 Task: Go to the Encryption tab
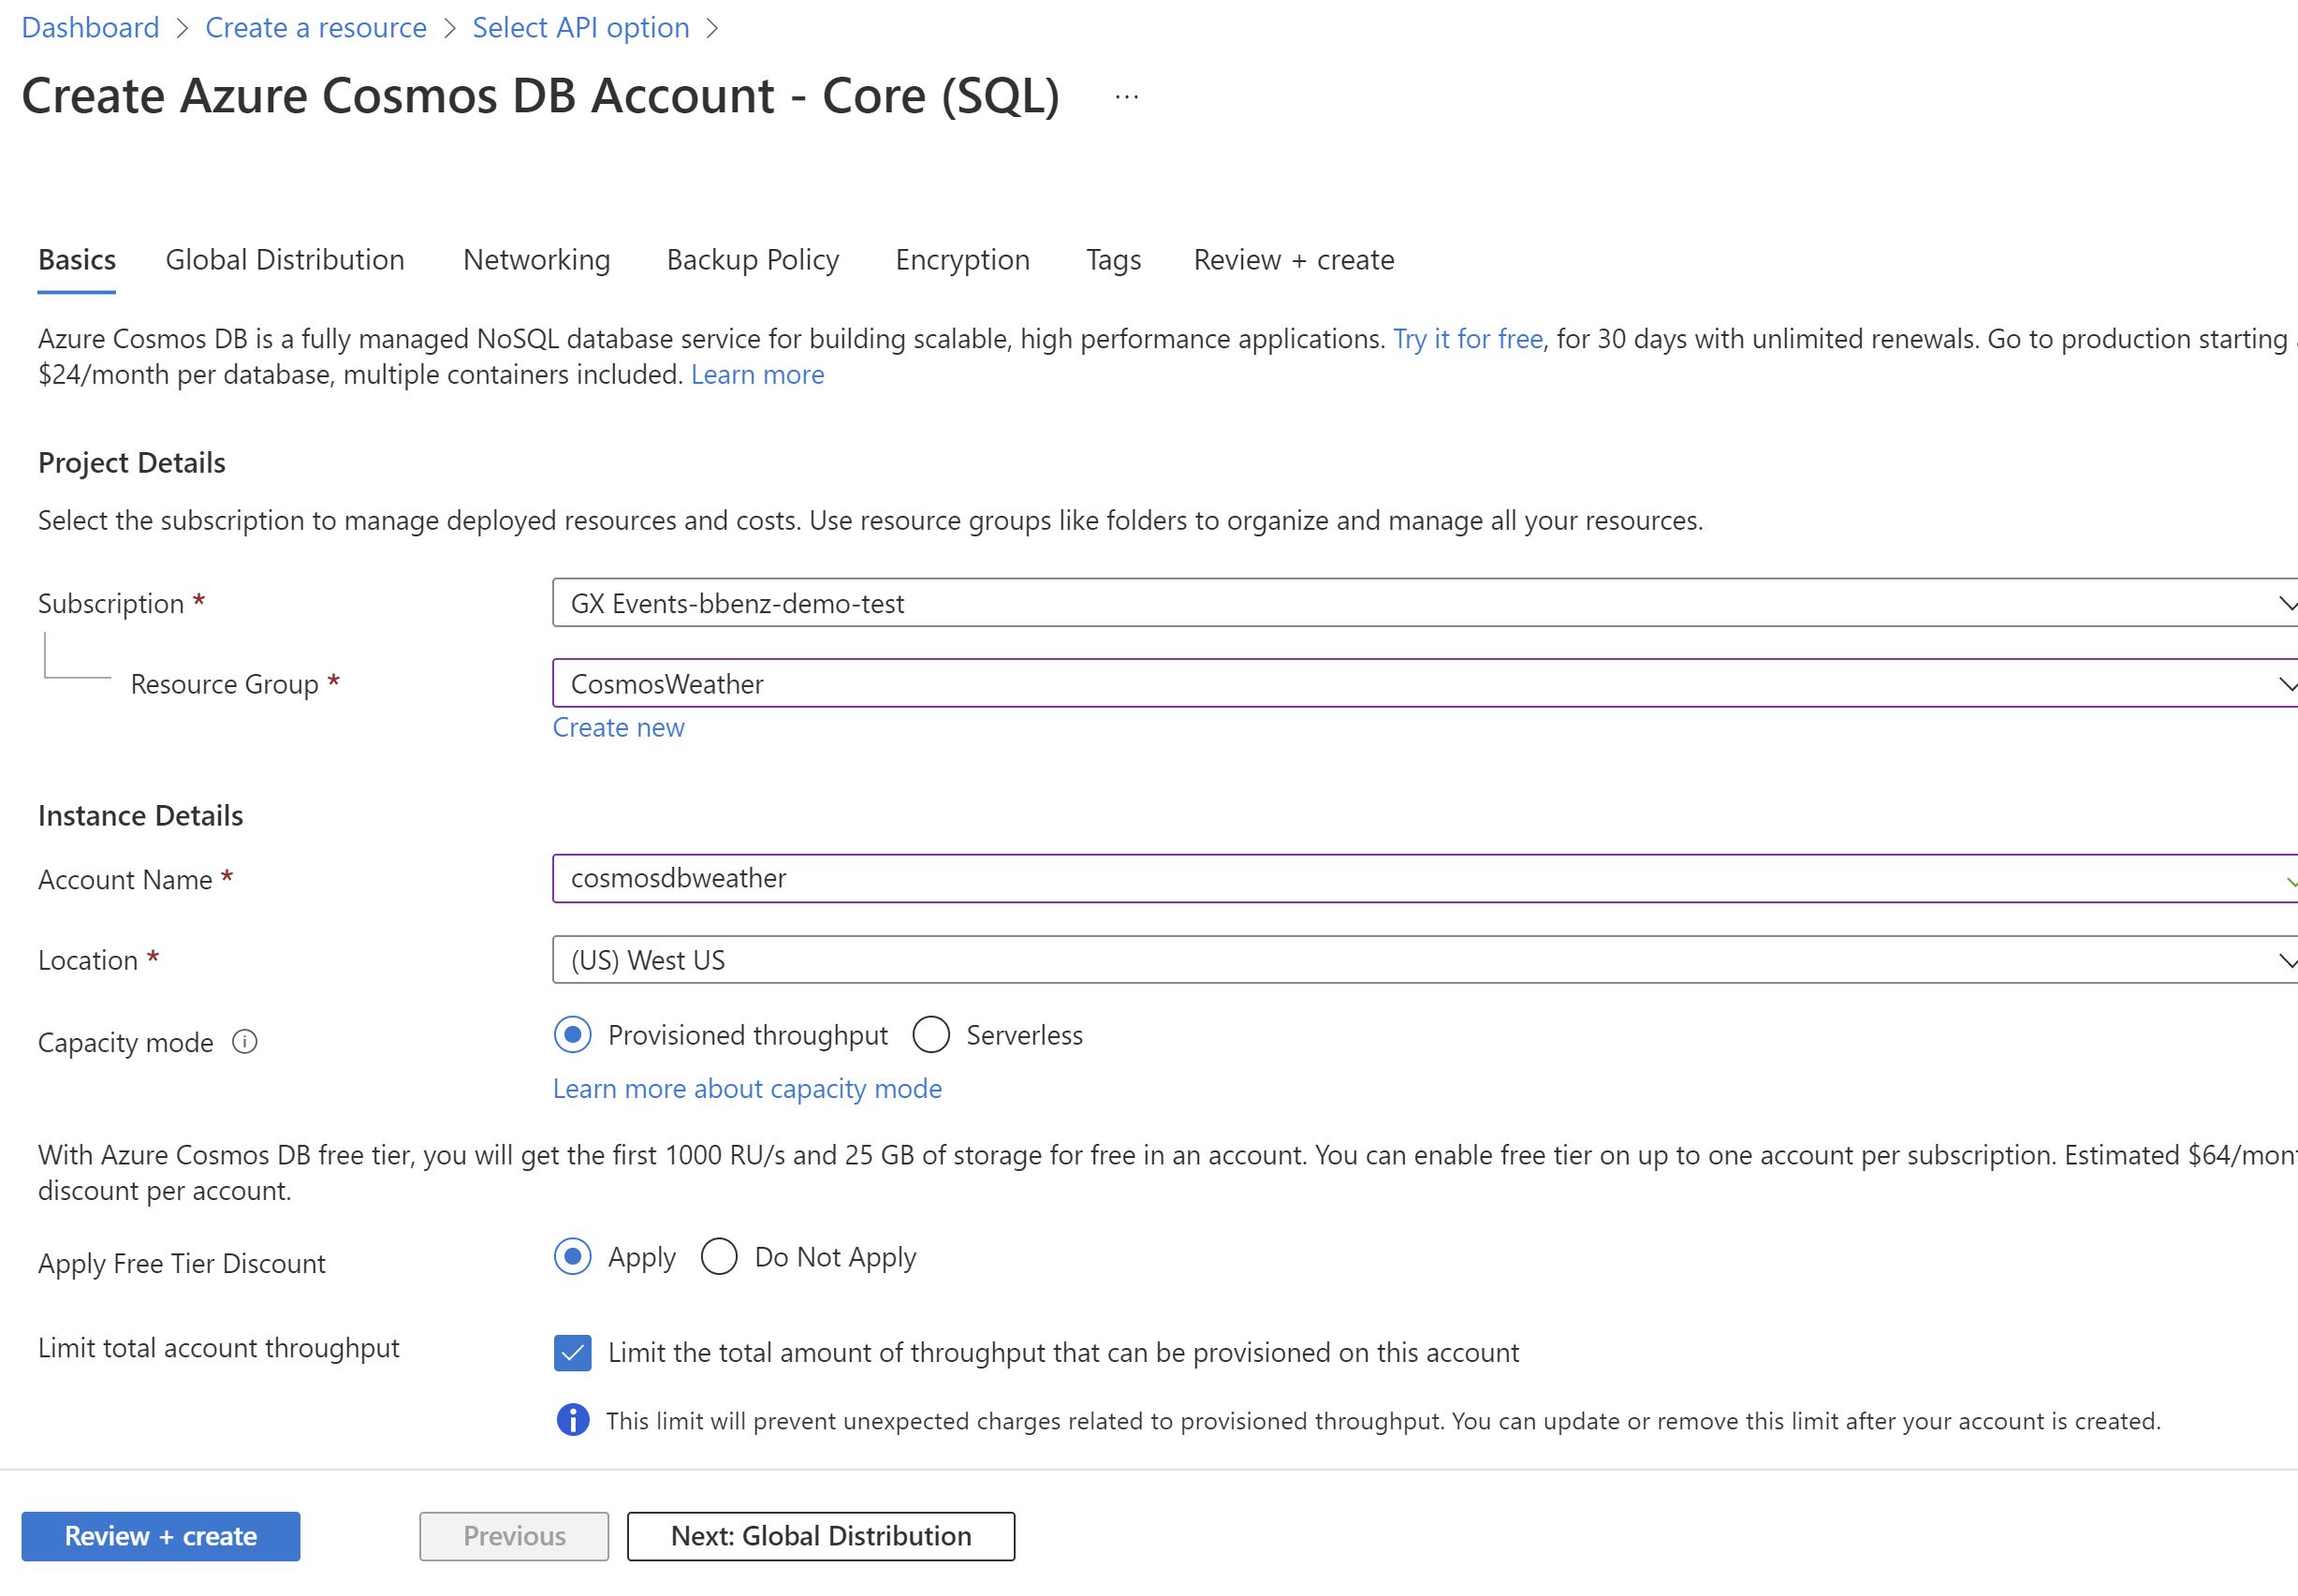pyautogui.click(x=963, y=260)
